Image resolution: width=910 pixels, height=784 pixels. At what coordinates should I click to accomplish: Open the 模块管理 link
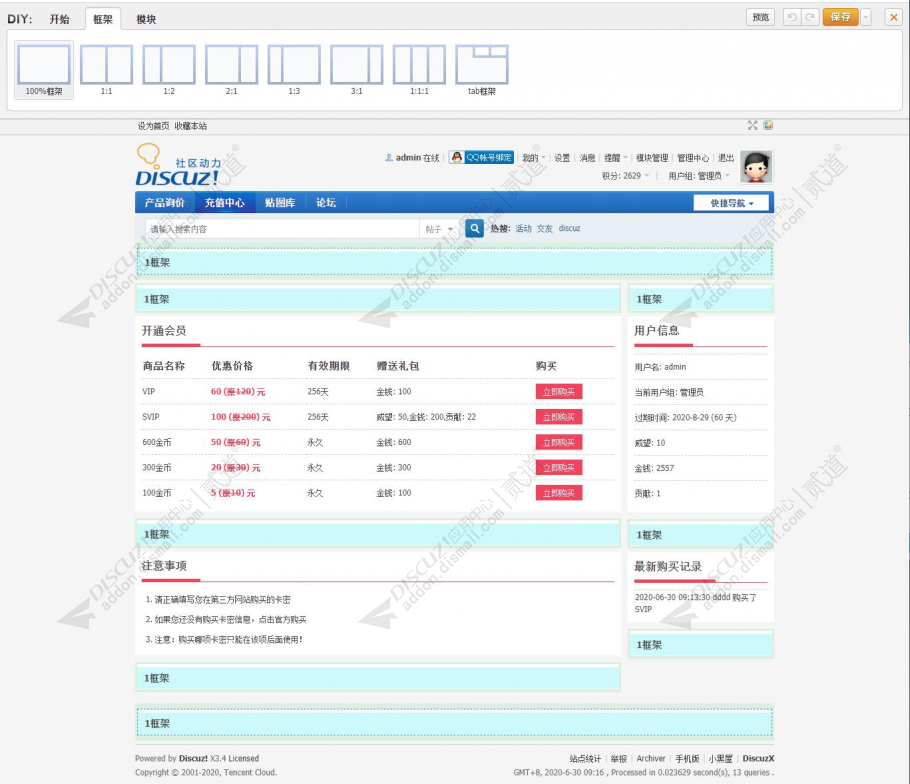point(652,157)
